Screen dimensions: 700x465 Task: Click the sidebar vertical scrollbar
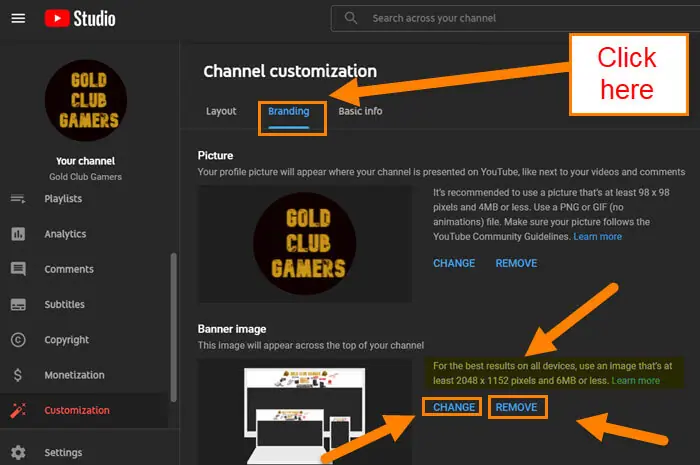(174, 327)
